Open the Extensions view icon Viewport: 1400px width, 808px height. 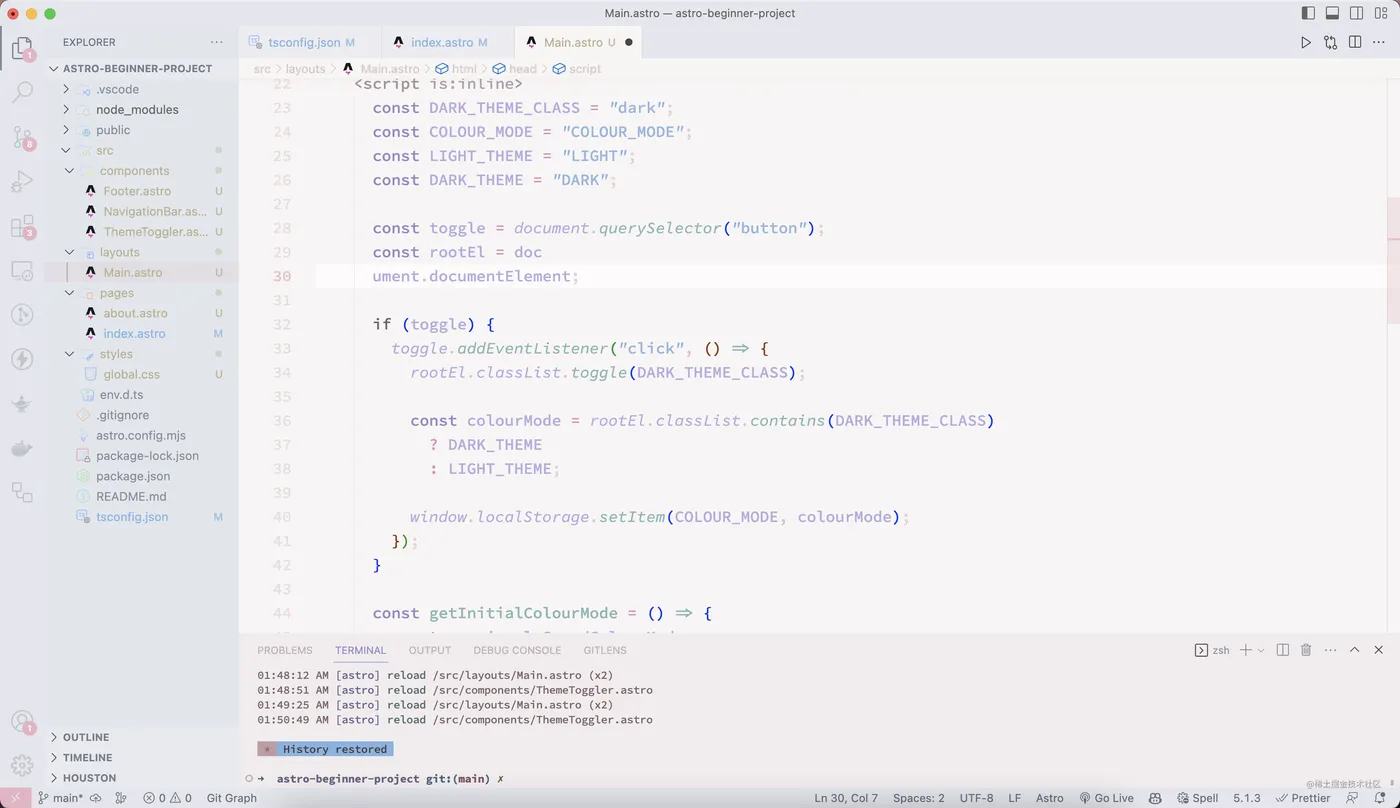coord(21,227)
